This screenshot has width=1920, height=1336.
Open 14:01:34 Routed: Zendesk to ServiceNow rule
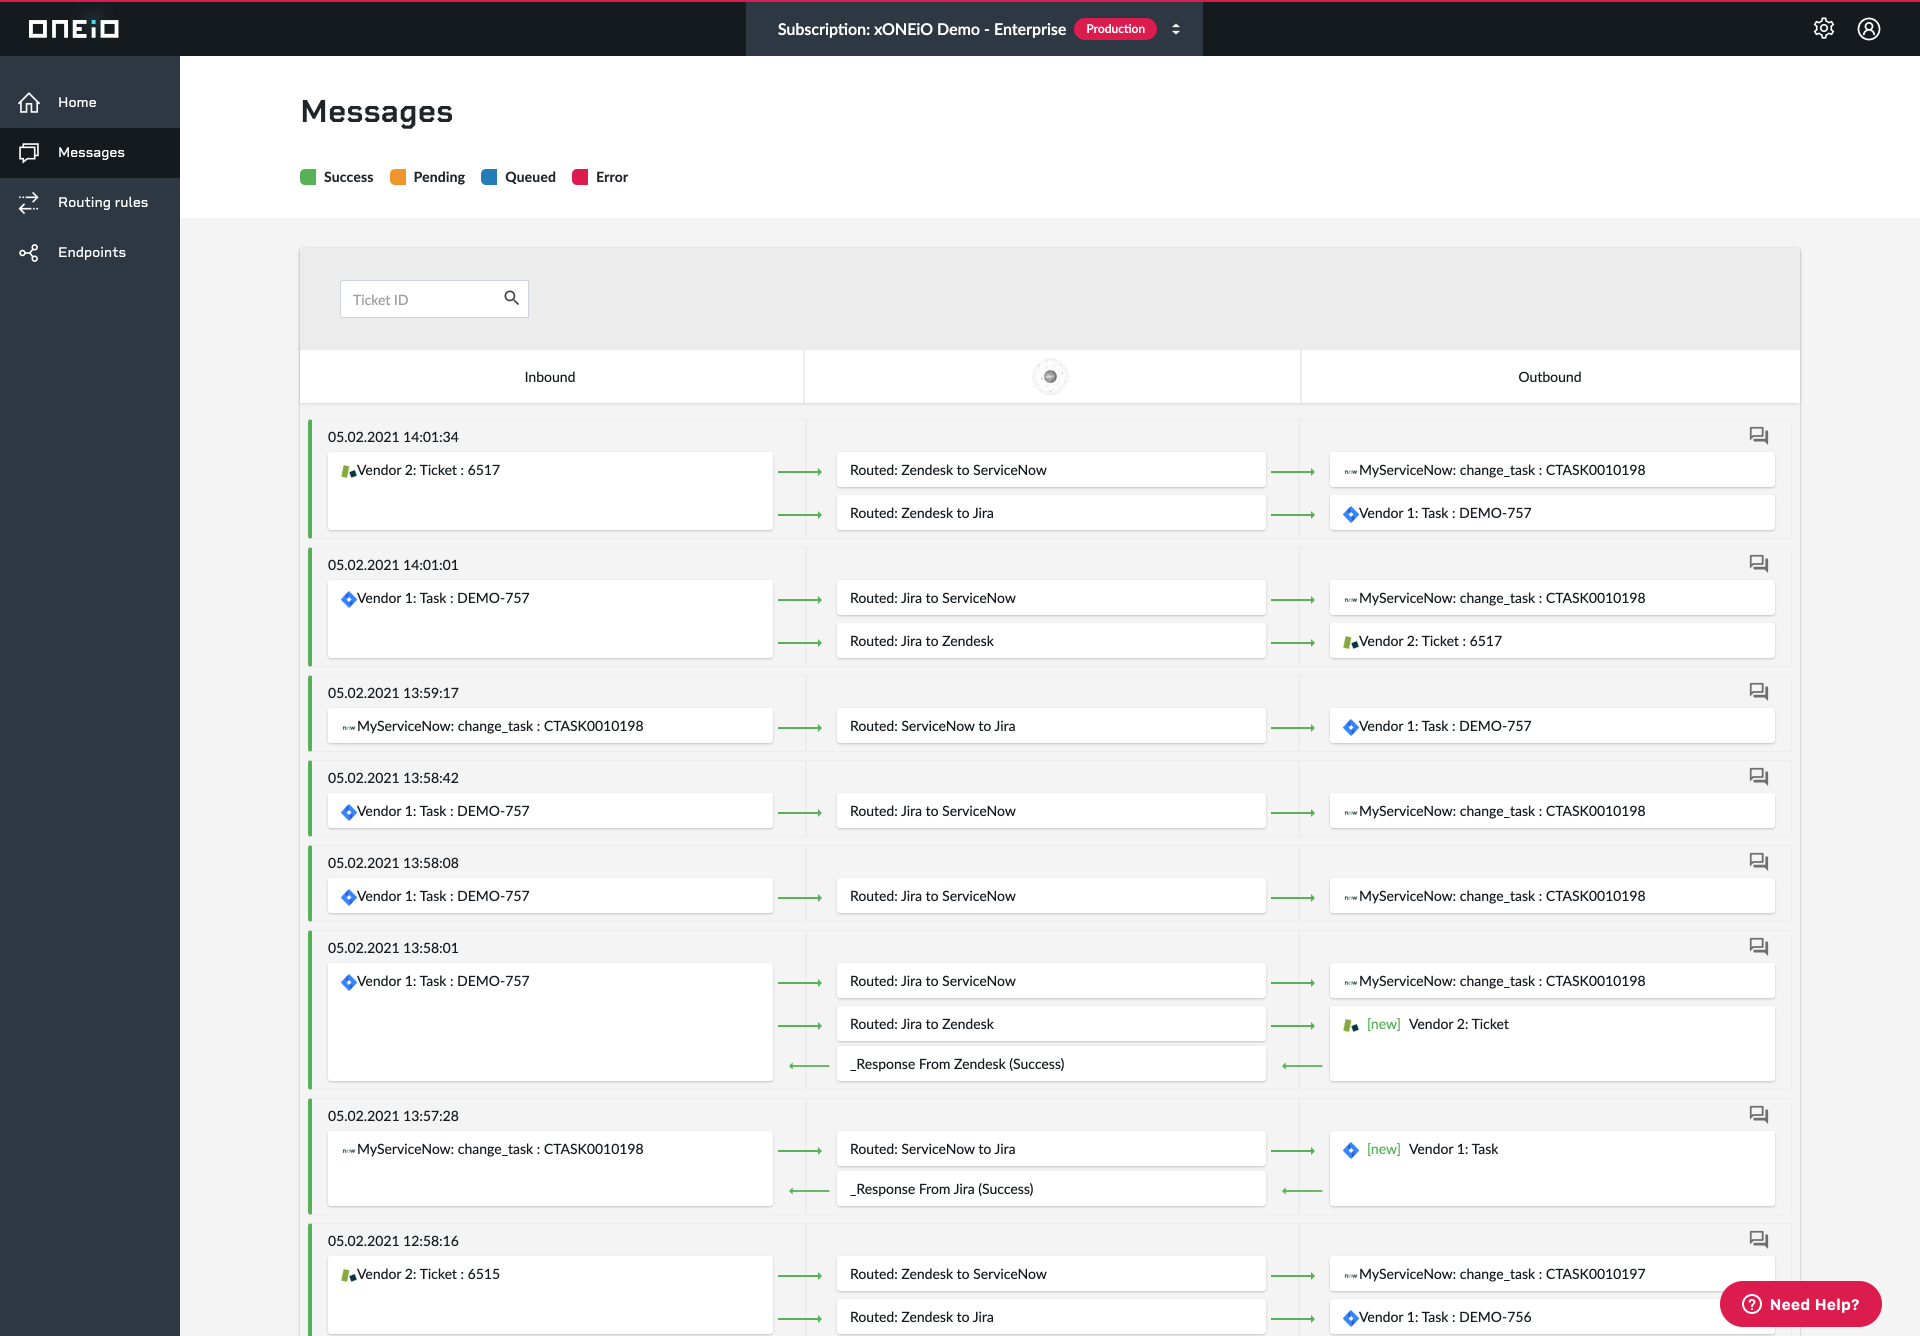(1051, 470)
